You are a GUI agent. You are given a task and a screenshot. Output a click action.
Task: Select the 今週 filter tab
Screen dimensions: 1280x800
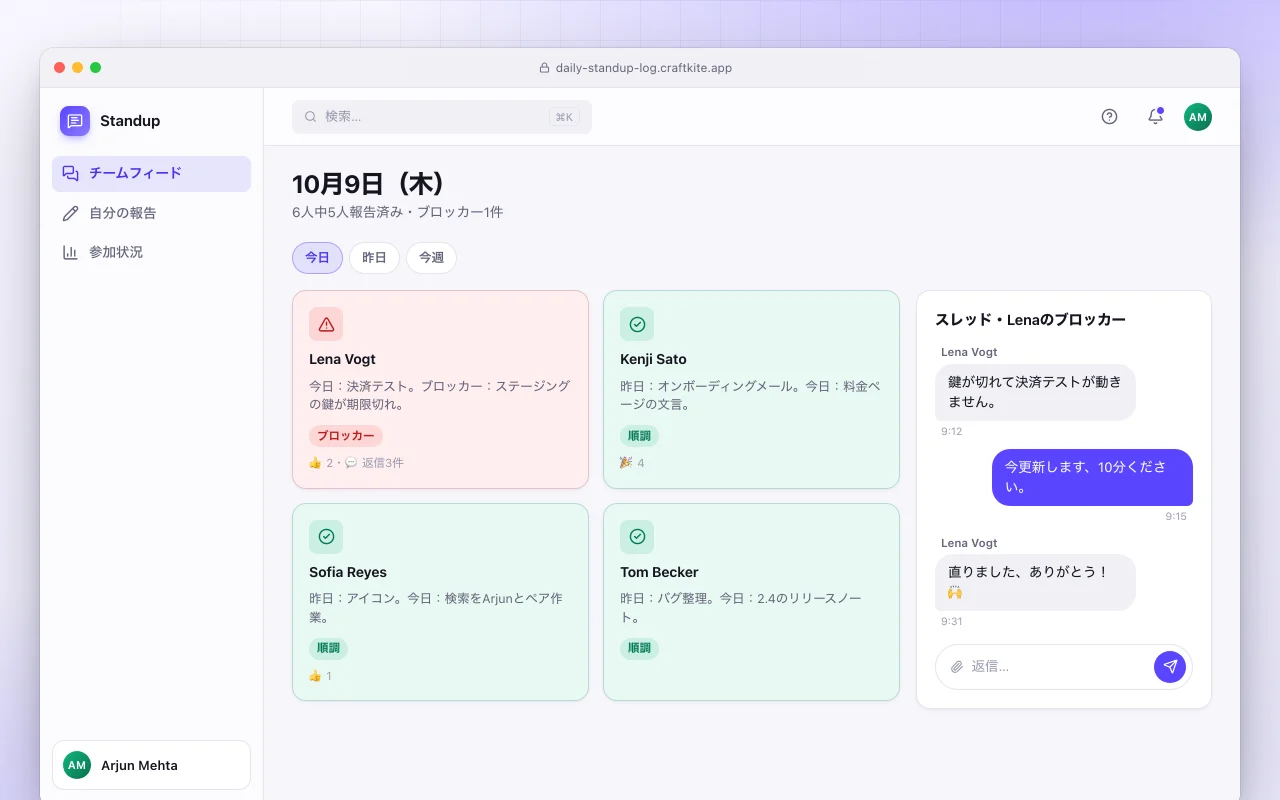click(431, 258)
